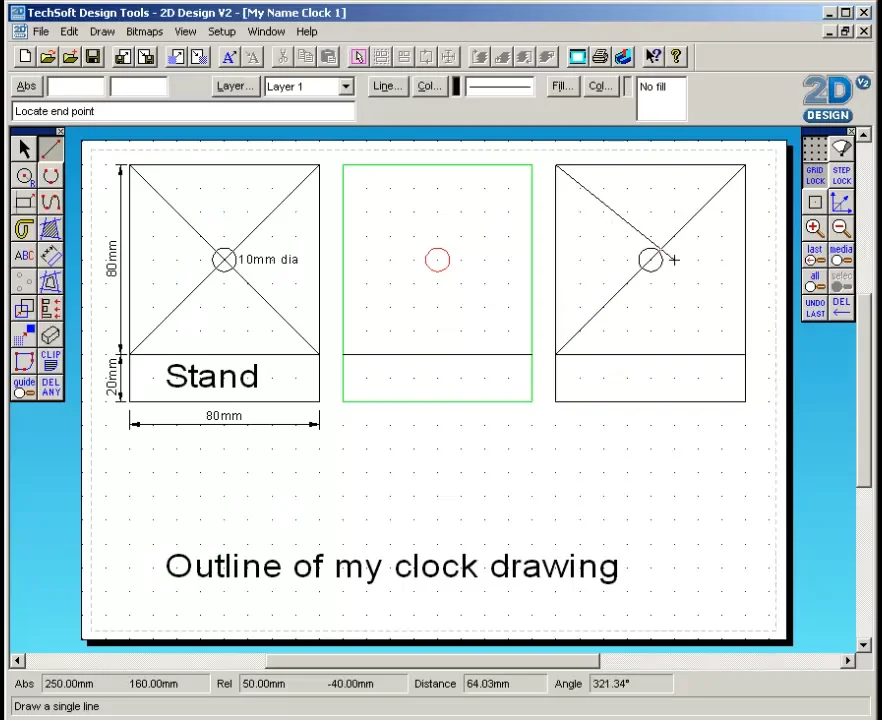Open the View menu
This screenshot has width=882, height=720.
(185, 32)
